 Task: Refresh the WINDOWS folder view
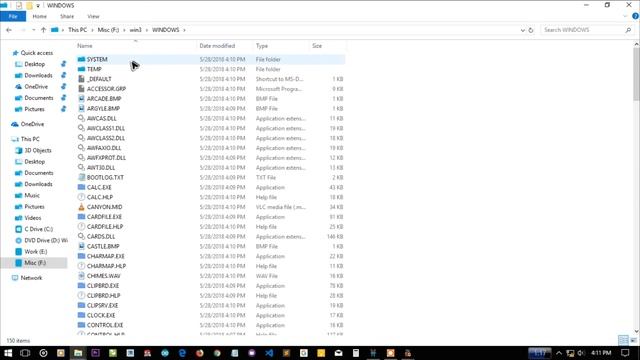tap(531, 30)
